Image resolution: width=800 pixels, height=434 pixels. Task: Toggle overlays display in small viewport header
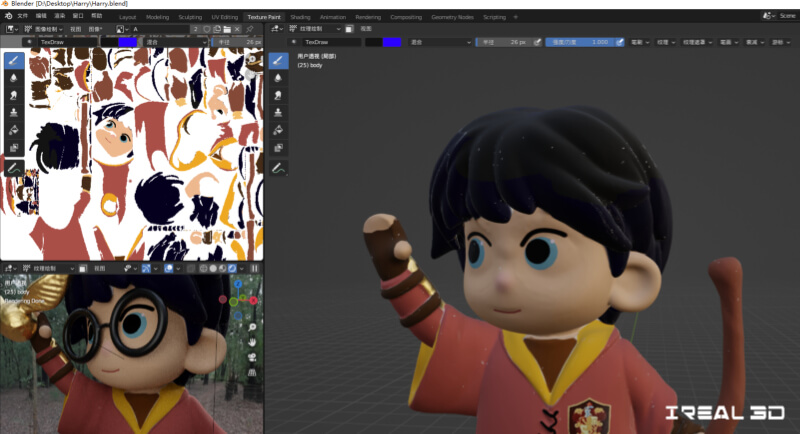tap(168, 268)
